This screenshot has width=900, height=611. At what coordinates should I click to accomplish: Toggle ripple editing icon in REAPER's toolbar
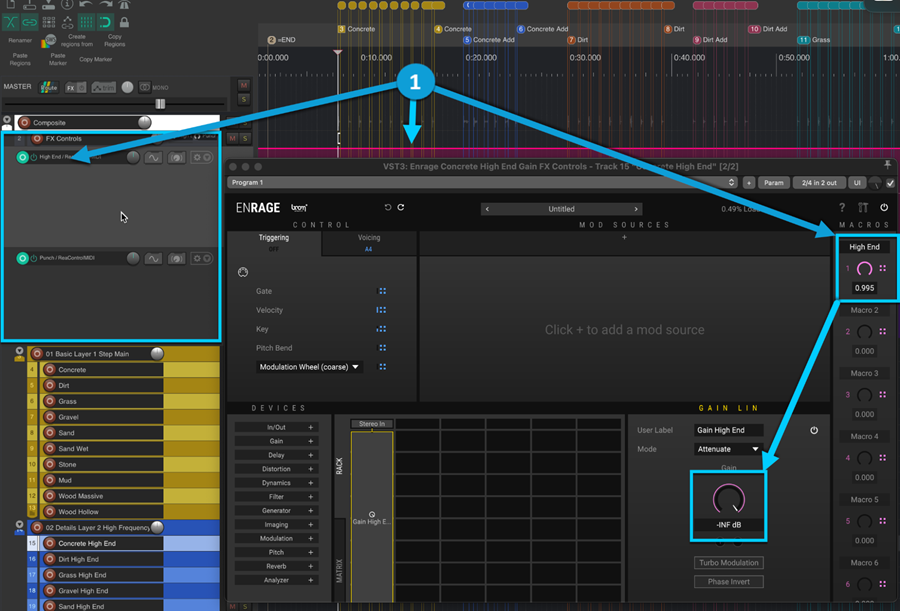(49, 22)
